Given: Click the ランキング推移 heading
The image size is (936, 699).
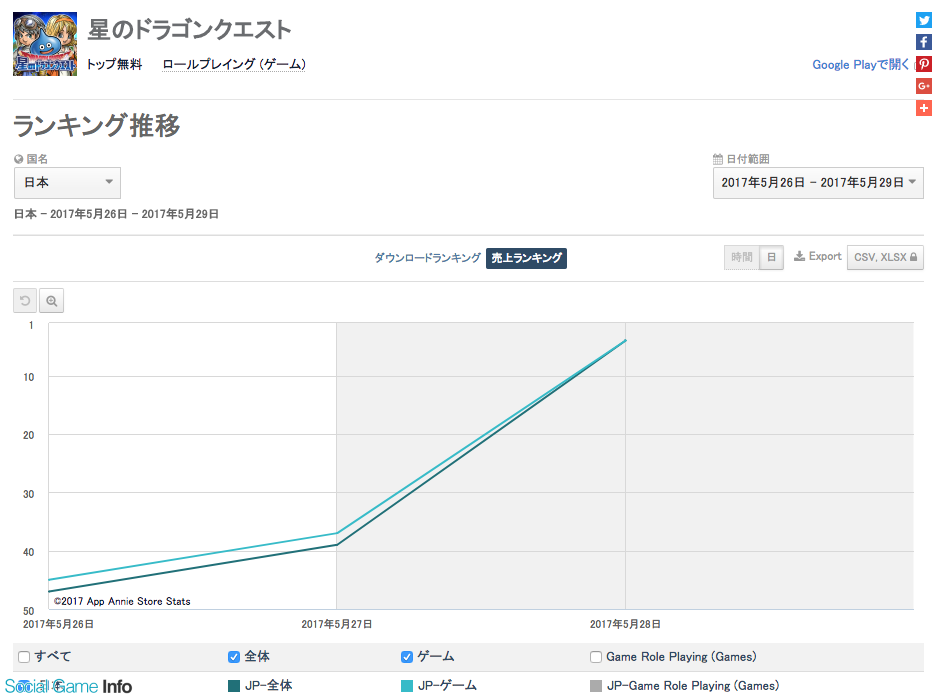Looking at the screenshot, I should coord(97,125).
